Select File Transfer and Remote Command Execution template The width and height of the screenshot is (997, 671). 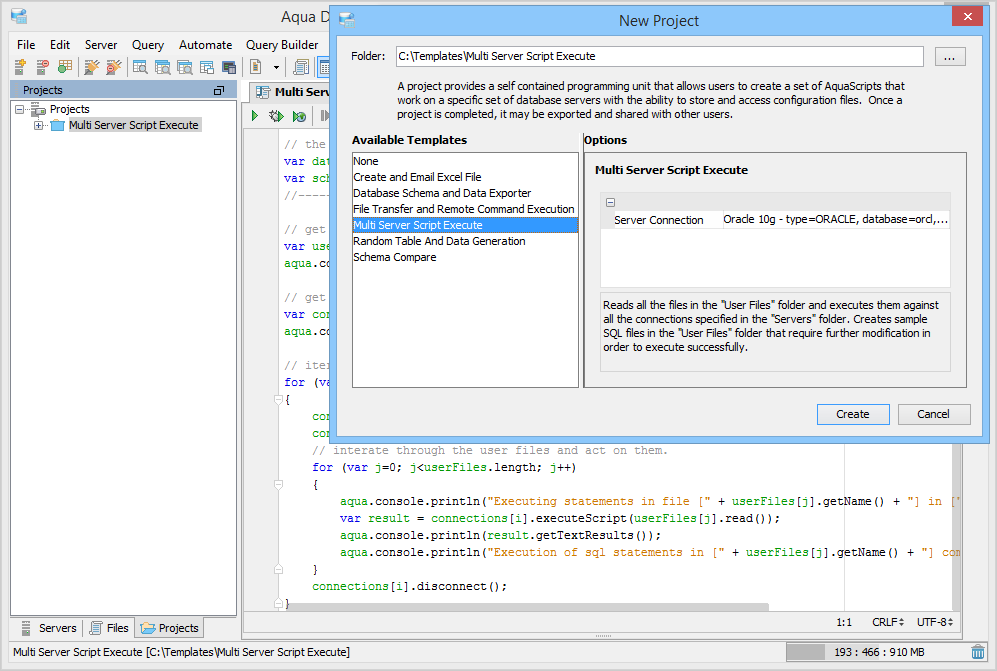(x=464, y=209)
